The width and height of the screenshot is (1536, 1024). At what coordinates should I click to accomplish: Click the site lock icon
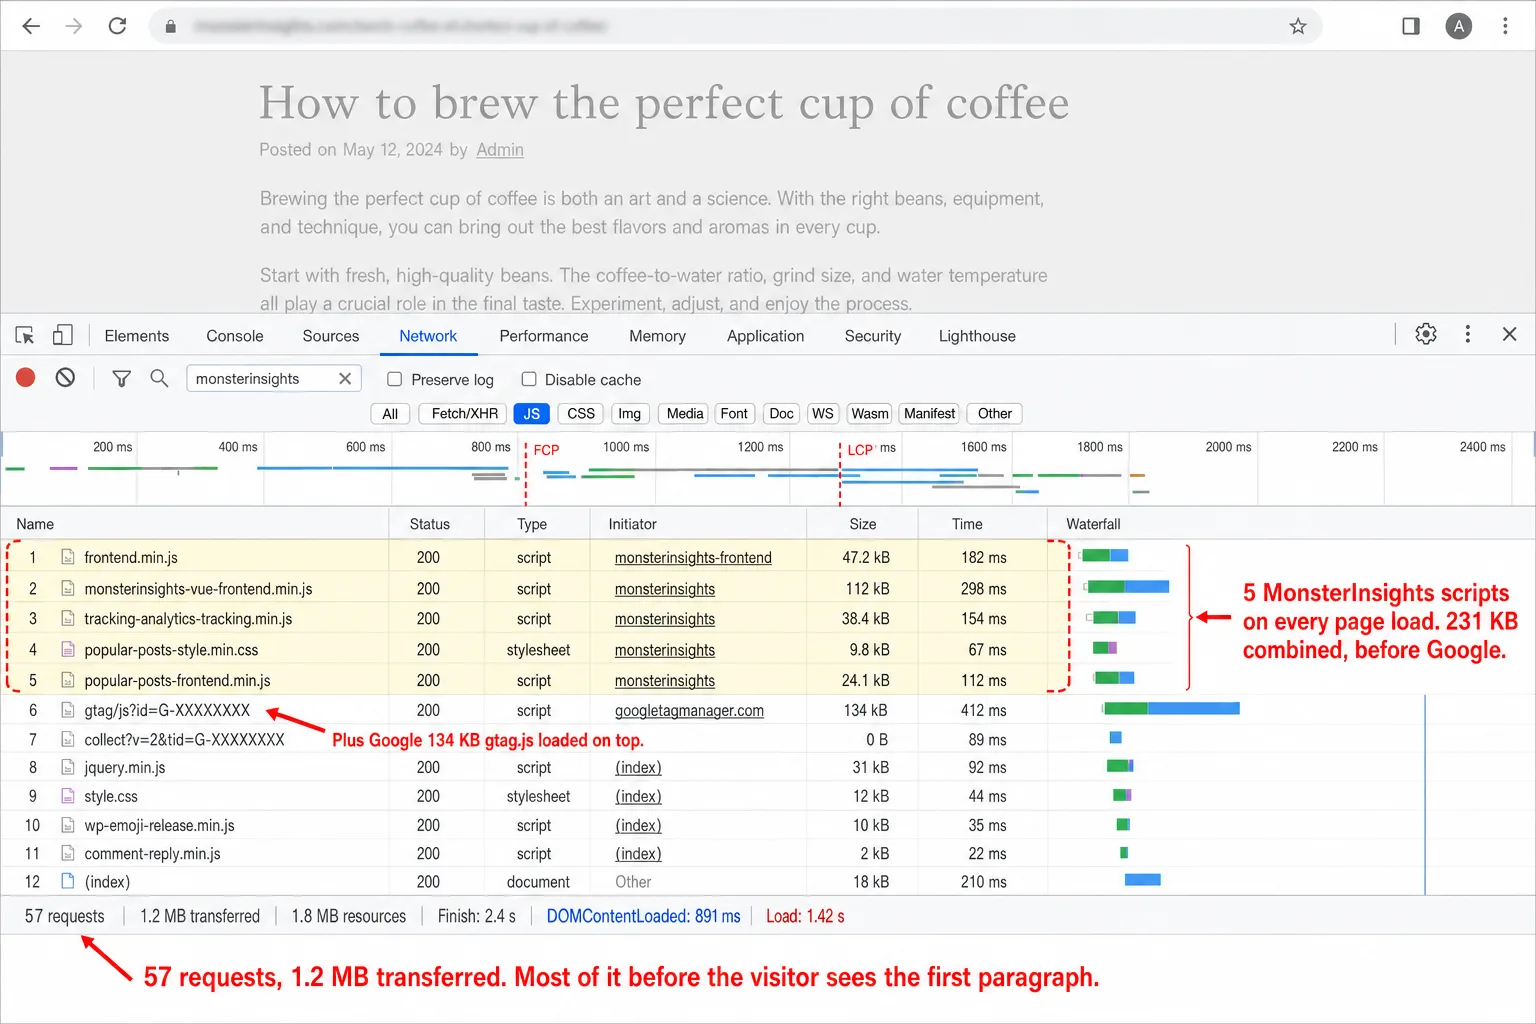tap(171, 27)
